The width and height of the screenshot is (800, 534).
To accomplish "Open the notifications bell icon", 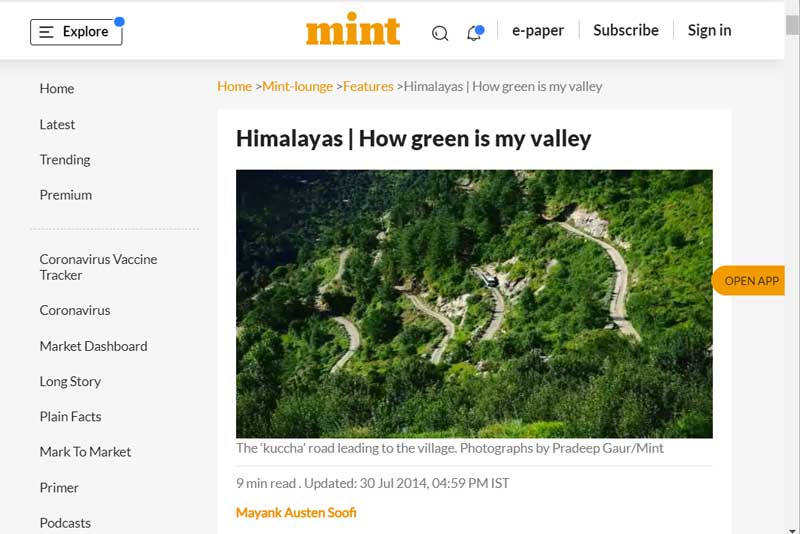I will [474, 33].
